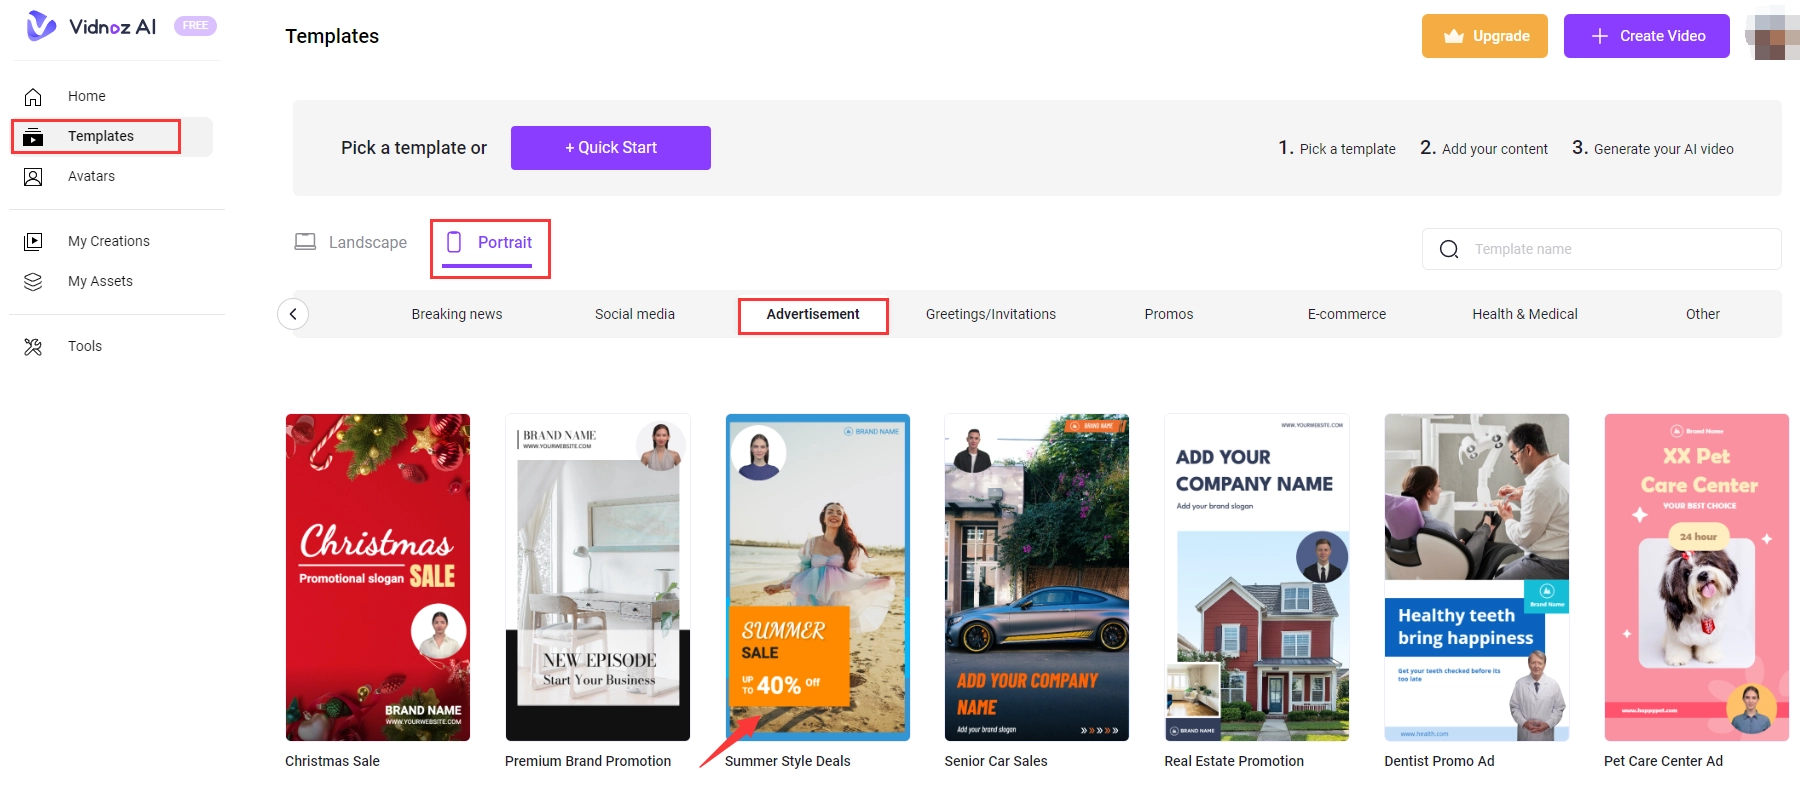Viewport: 1809px width, 788px height.
Task: Select the Avatars sidebar icon
Action: [33, 177]
